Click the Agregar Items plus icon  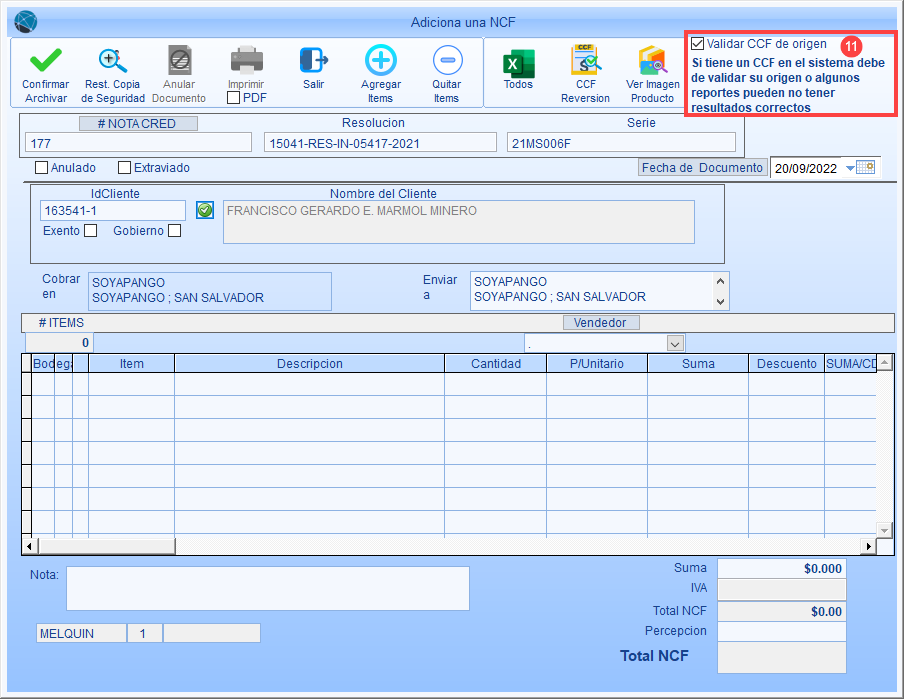click(381, 60)
